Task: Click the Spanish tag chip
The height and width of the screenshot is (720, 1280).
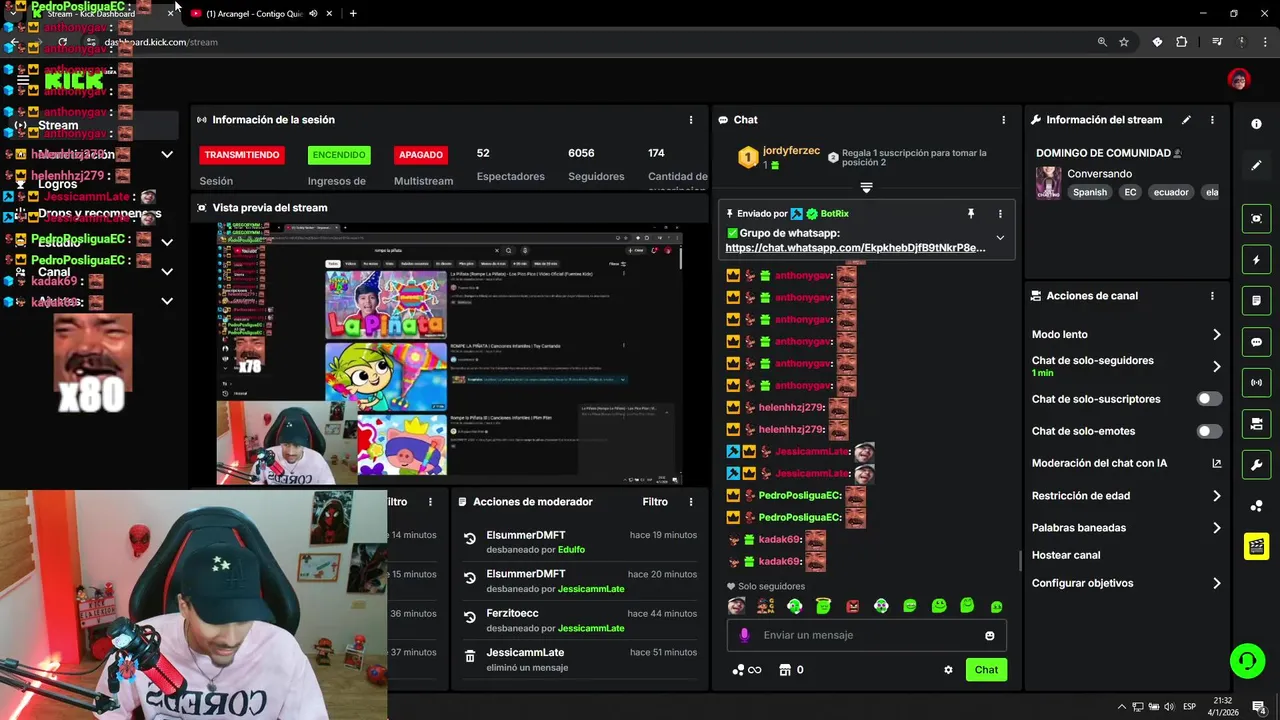Action: (1090, 192)
